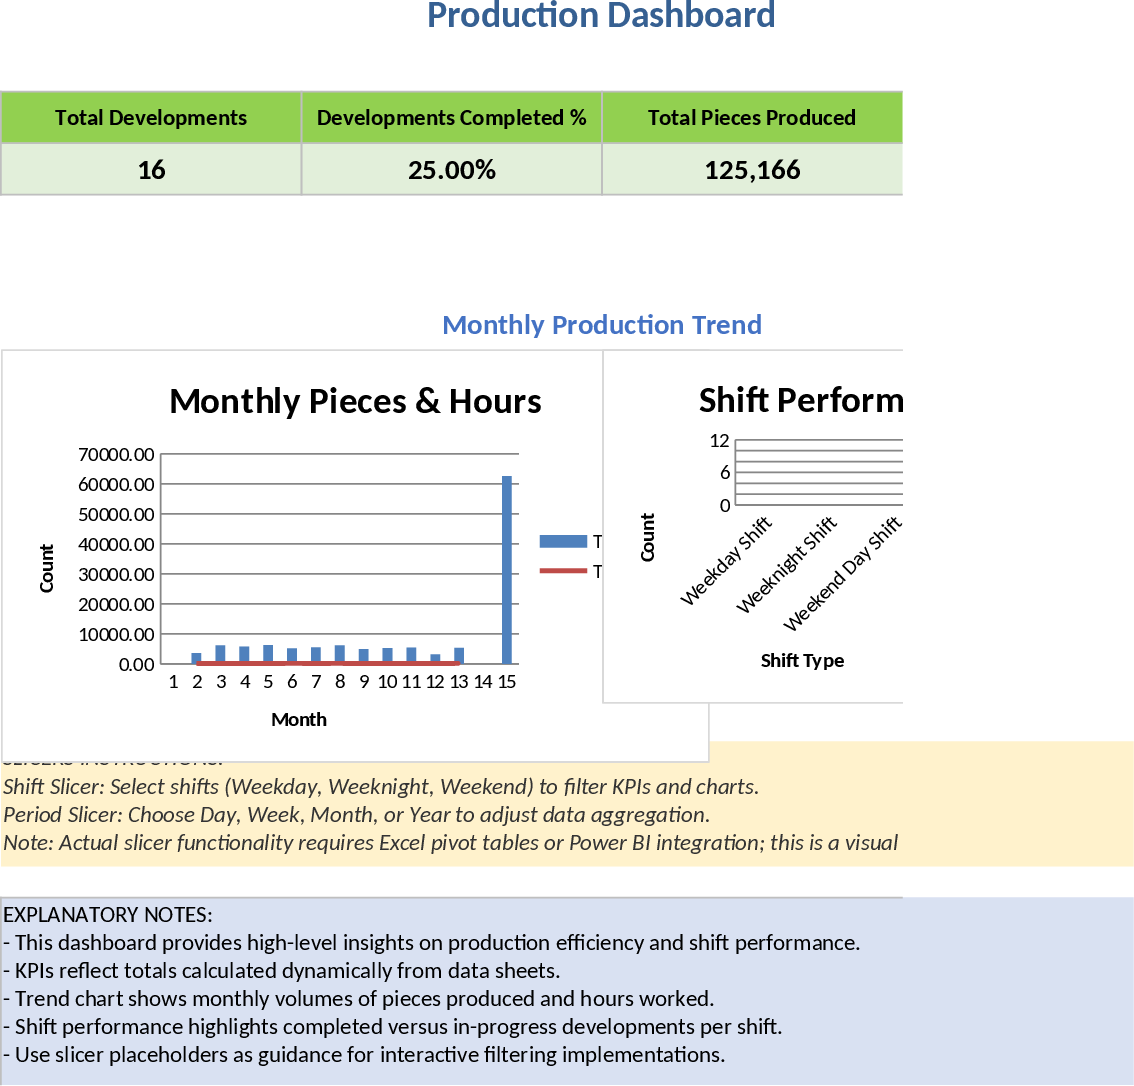The width and height of the screenshot is (1134, 1086).
Task: Click the Monthly Production Trend heading
Action: pyautogui.click(x=601, y=325)
